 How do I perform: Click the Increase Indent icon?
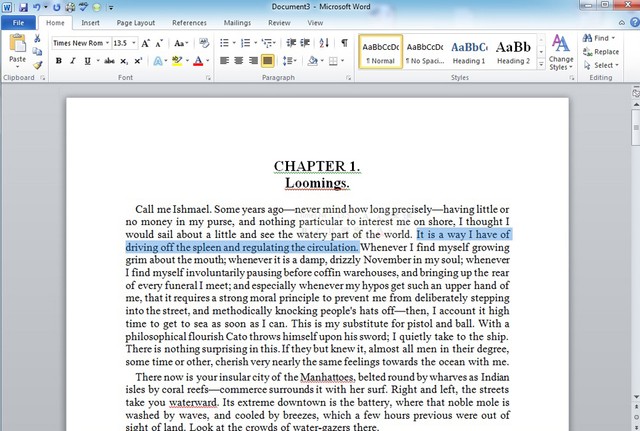305,43
